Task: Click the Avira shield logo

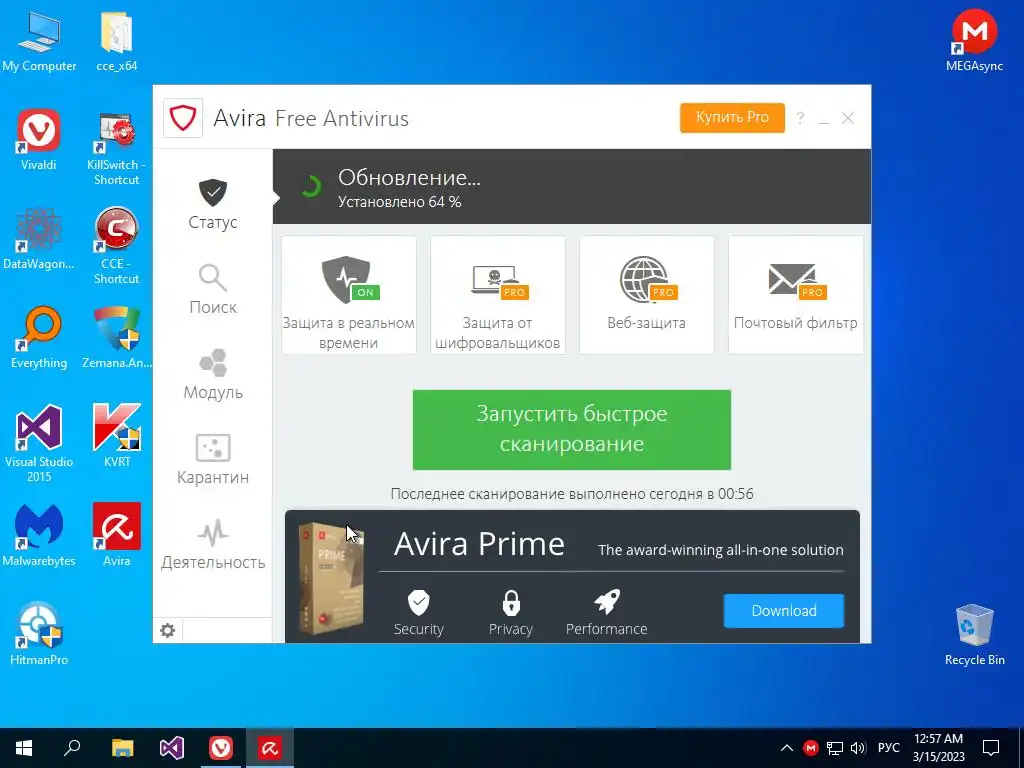Action: [x=183, y=118]
